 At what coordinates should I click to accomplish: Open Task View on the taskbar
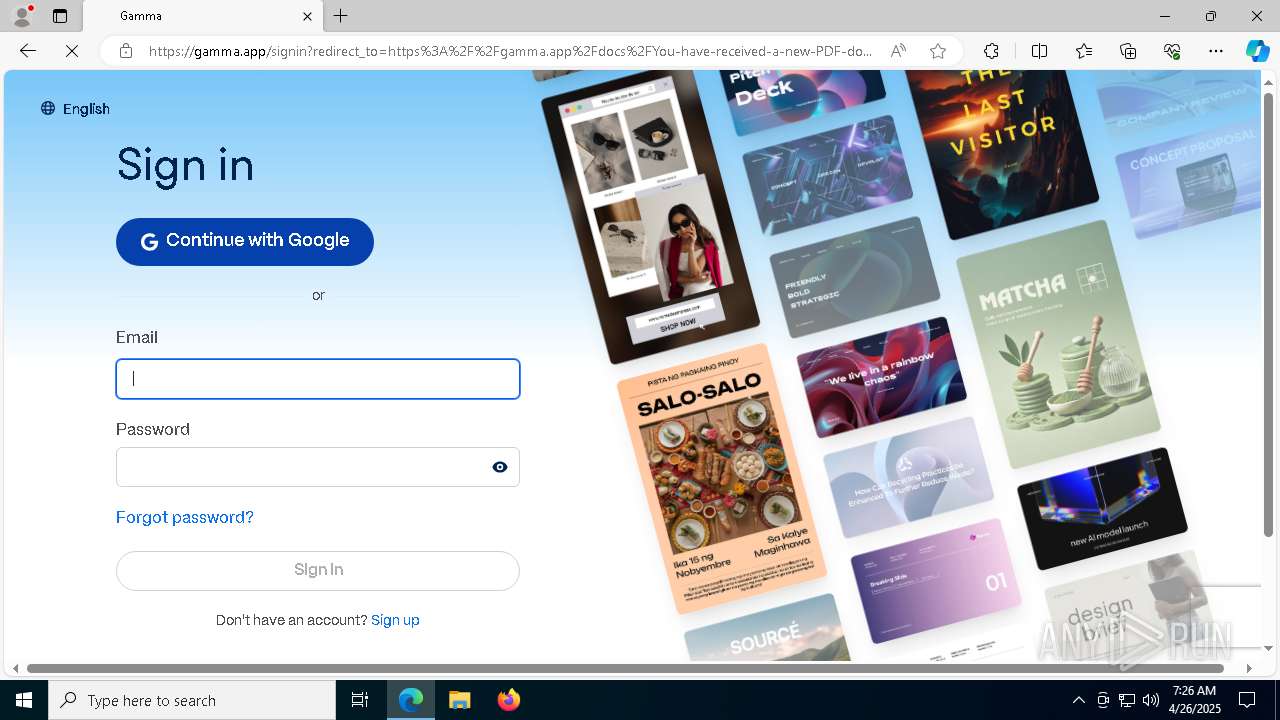(360, 700)
